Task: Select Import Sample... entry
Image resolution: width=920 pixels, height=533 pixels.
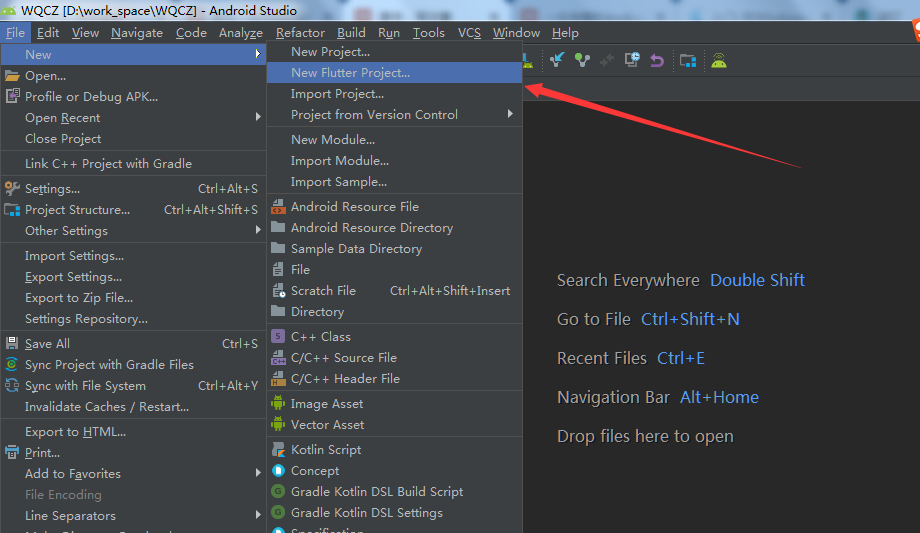Action: pyautogui.click(x=394, y=182)
